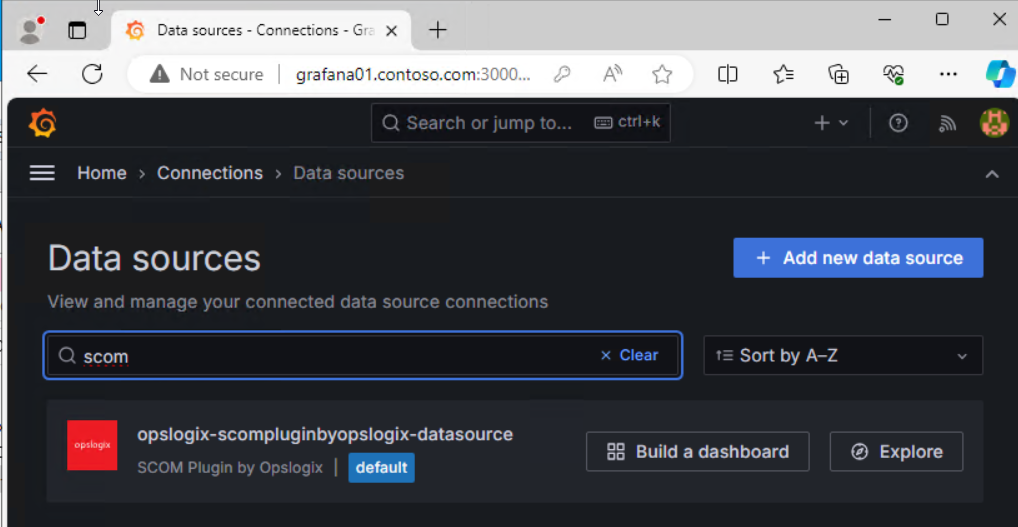Clear the scom search filter
The image size is (1018, 527).
pos(629,355)
